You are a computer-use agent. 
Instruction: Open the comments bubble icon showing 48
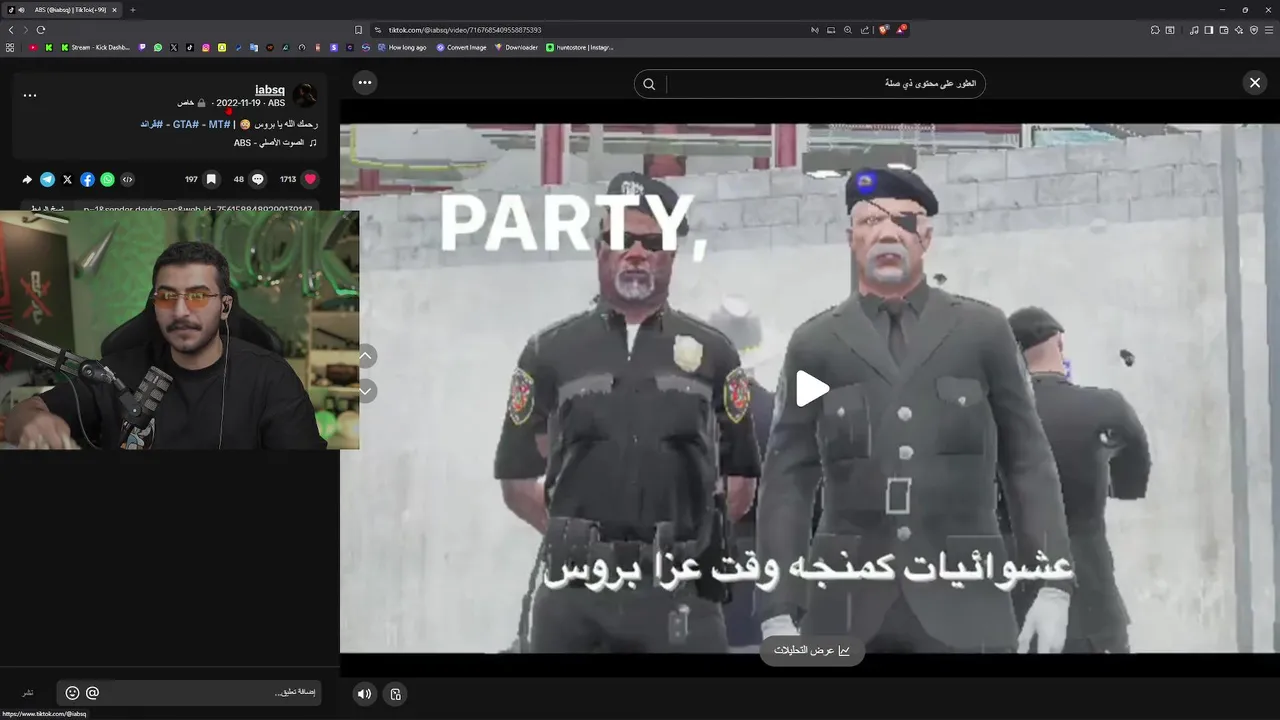(x=258, y=179)
